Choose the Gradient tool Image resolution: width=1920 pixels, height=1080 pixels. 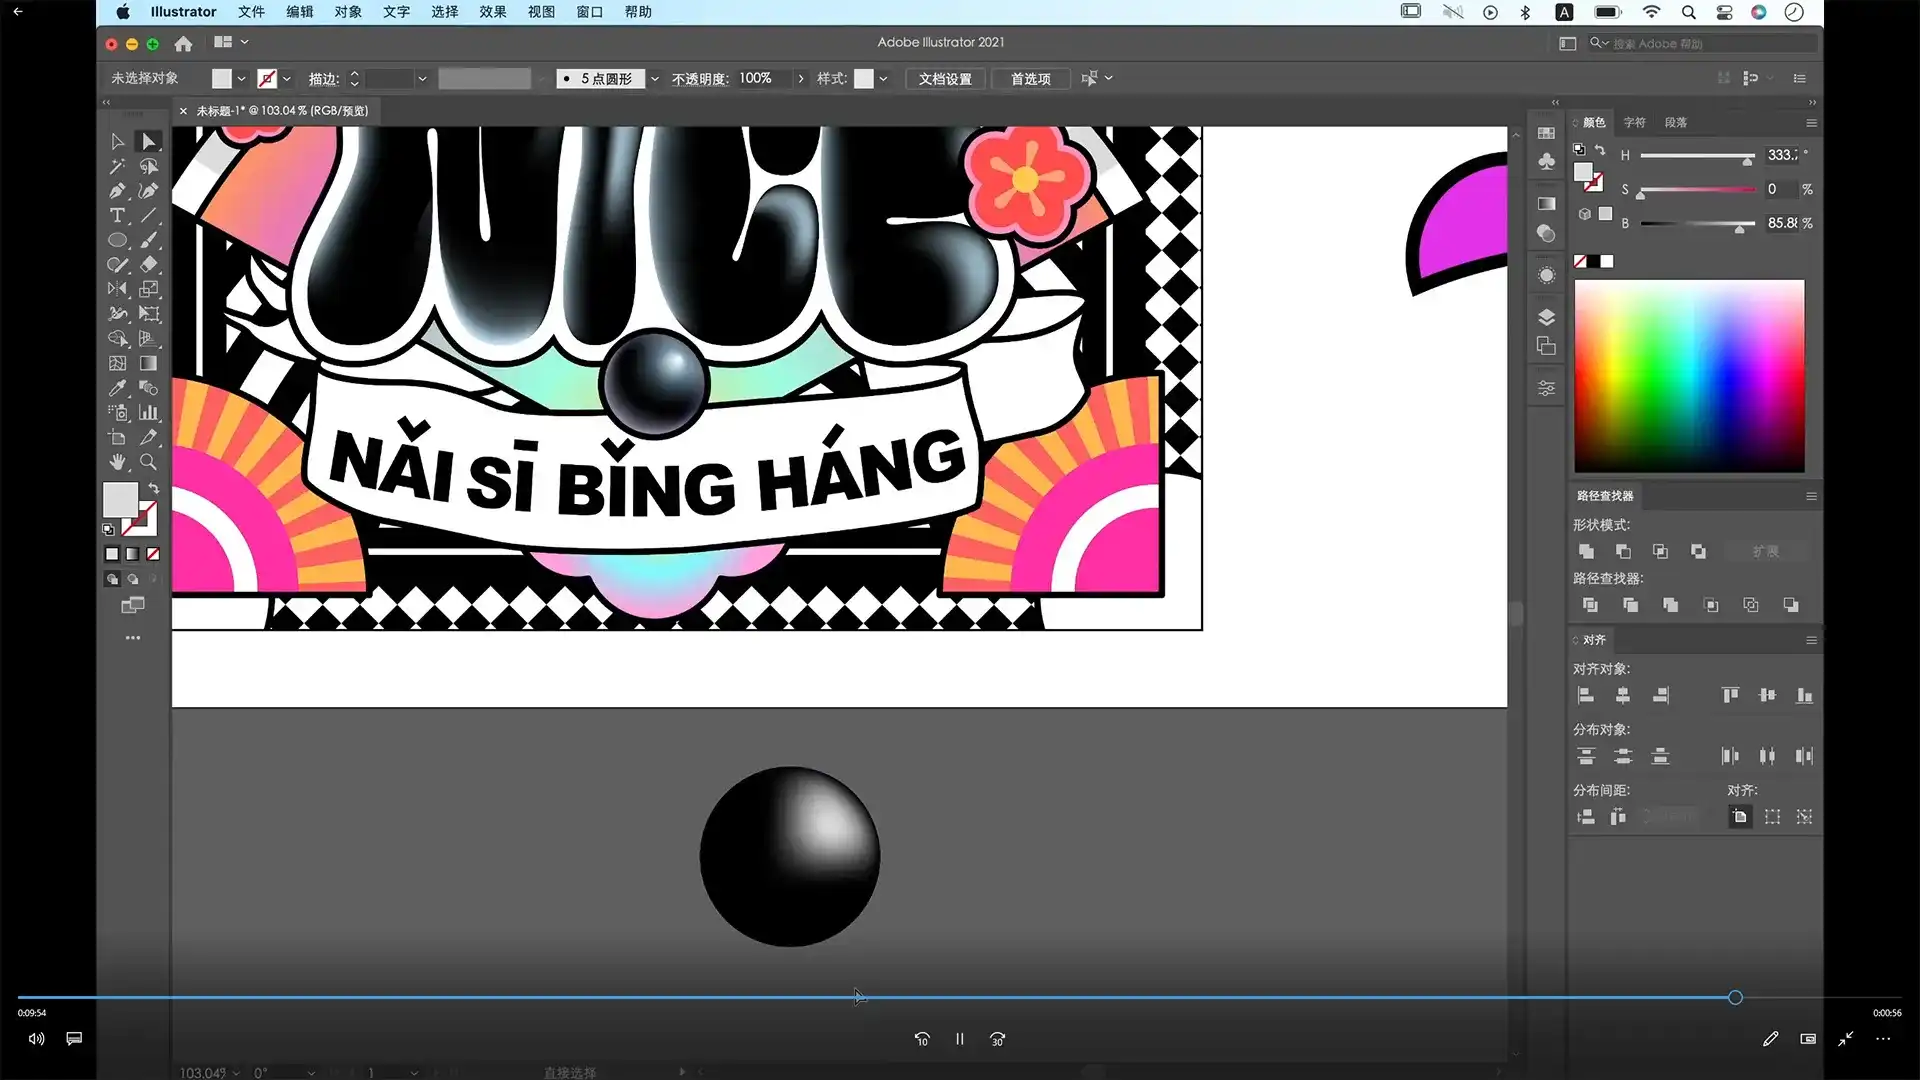click(148, 363)
